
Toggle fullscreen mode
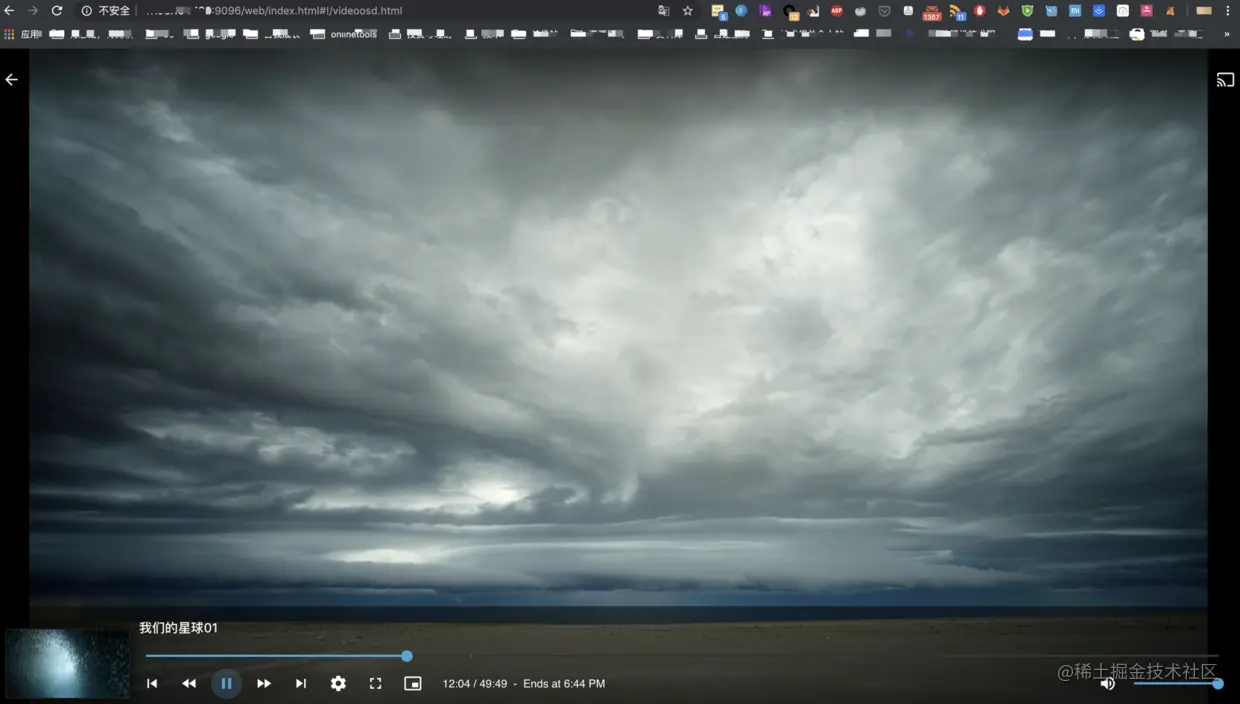point(375,684)
